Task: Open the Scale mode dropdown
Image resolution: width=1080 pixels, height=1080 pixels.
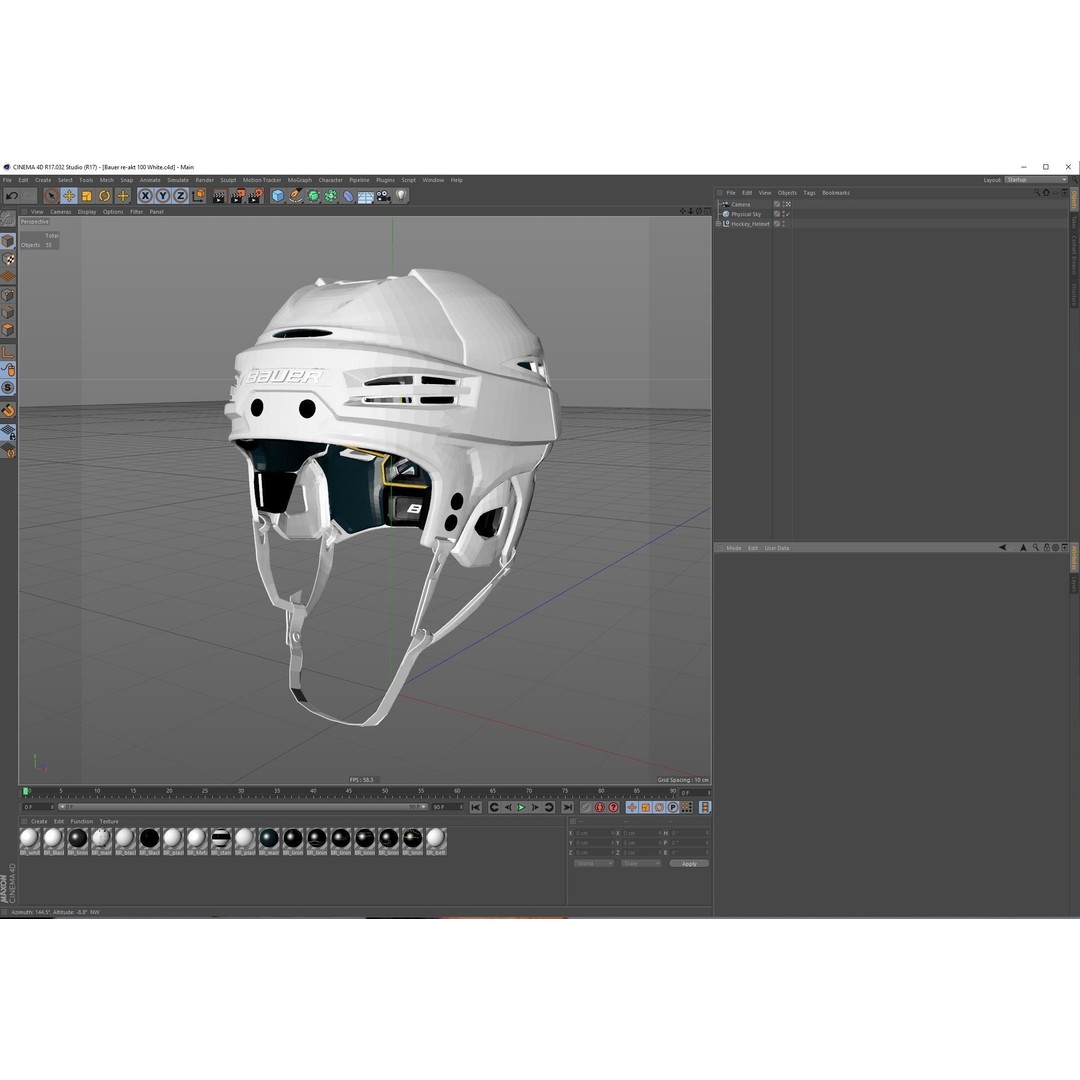Action: pyautogui.click(x=641, y=864)
